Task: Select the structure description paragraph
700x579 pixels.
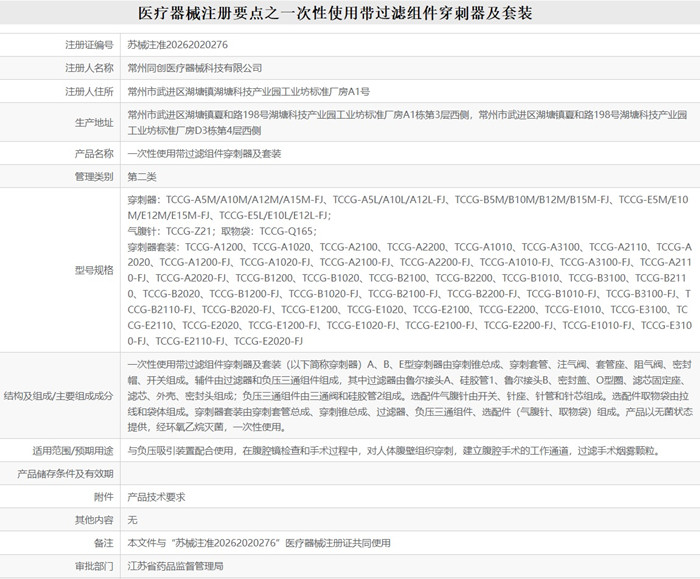Action: tap(410, 396)
